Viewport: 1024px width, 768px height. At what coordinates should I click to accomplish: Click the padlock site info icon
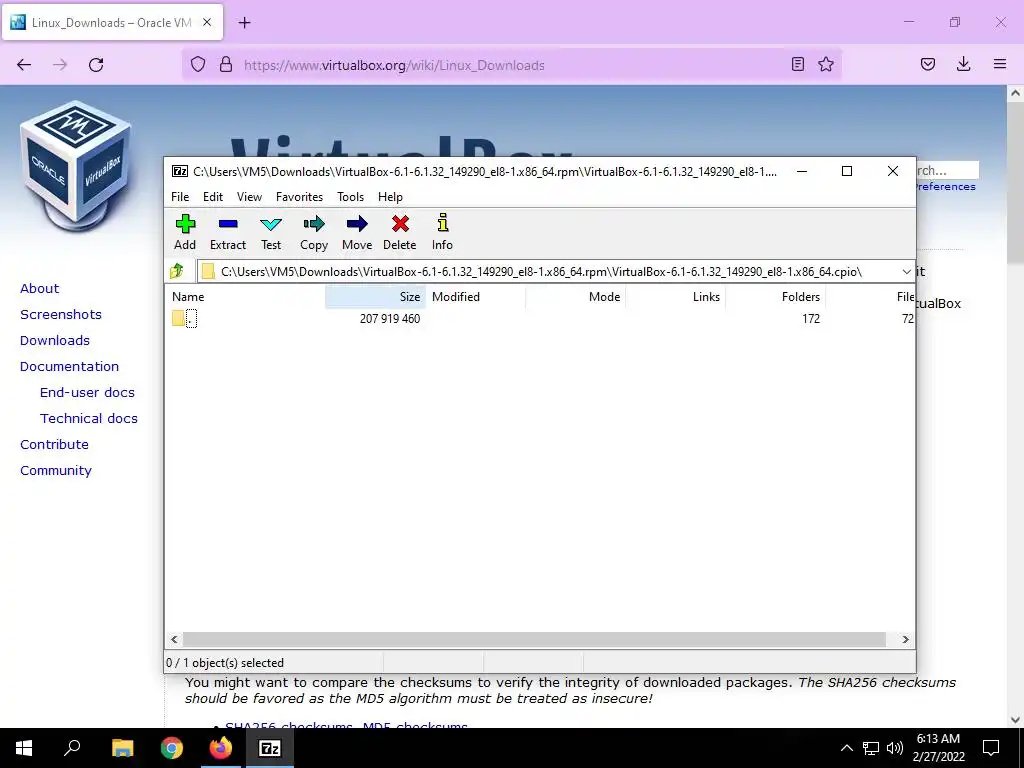[x=226, y=65]
